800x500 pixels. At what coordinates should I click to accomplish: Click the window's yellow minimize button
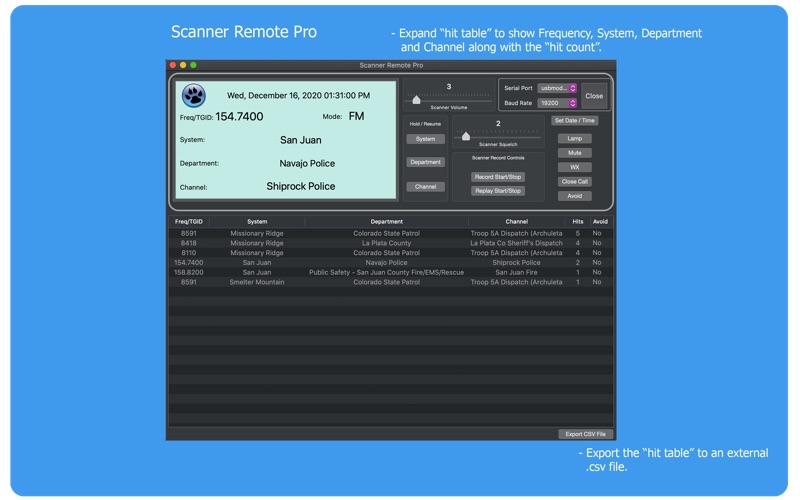(183, 65)
